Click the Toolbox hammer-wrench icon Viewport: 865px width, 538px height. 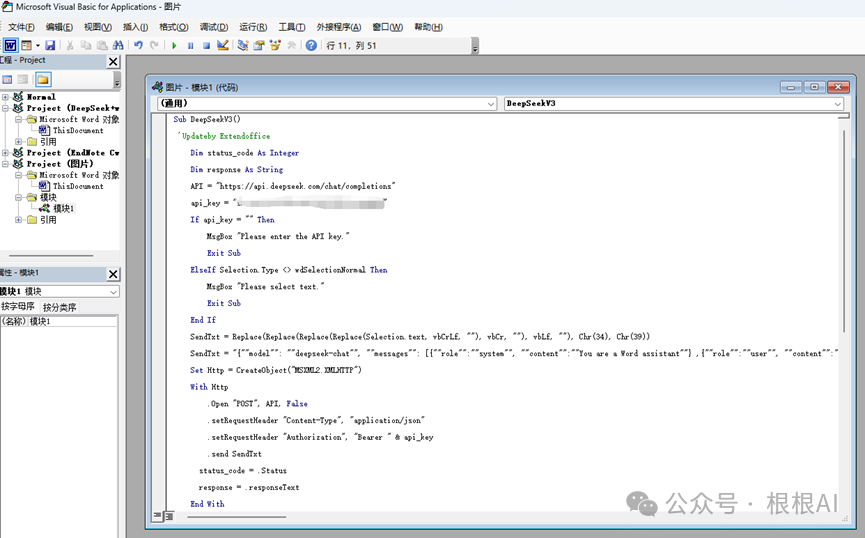coord(291,45)
